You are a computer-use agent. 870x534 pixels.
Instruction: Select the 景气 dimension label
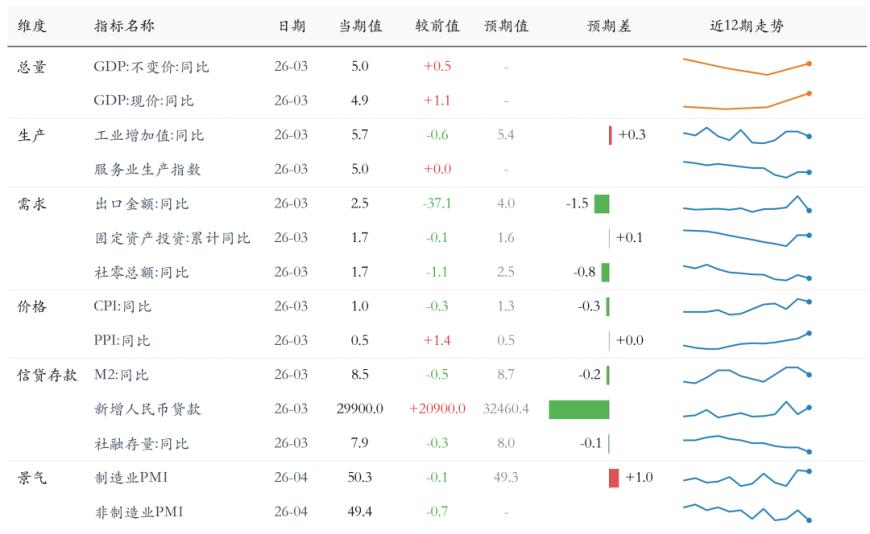32,478
